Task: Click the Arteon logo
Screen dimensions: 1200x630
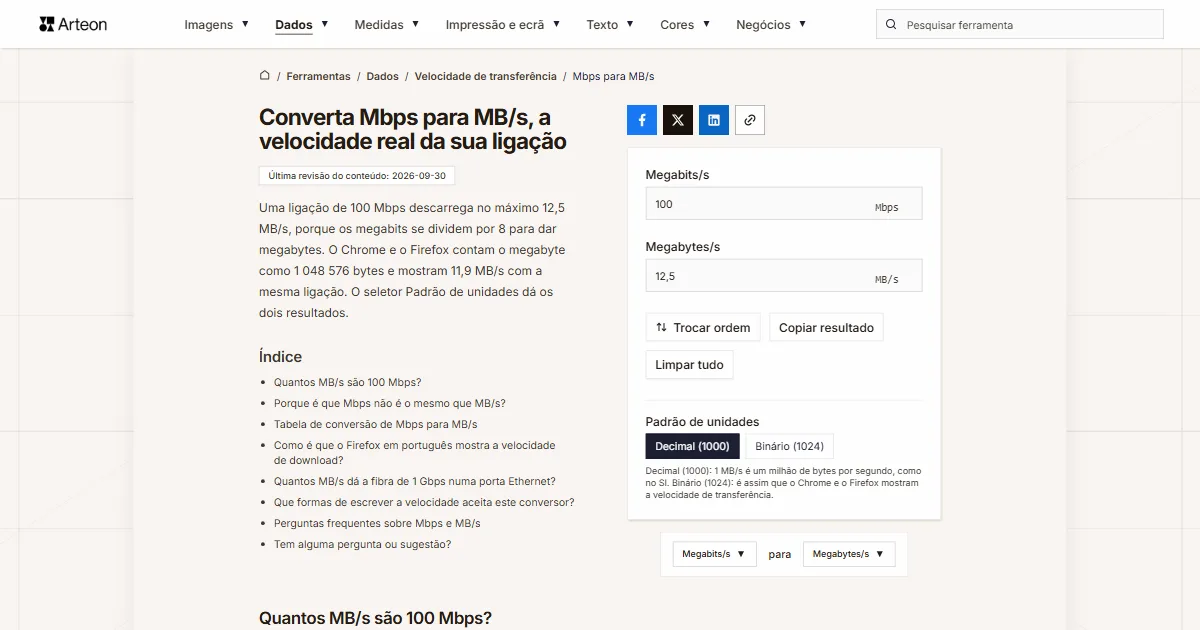Action: click(73, 24)
